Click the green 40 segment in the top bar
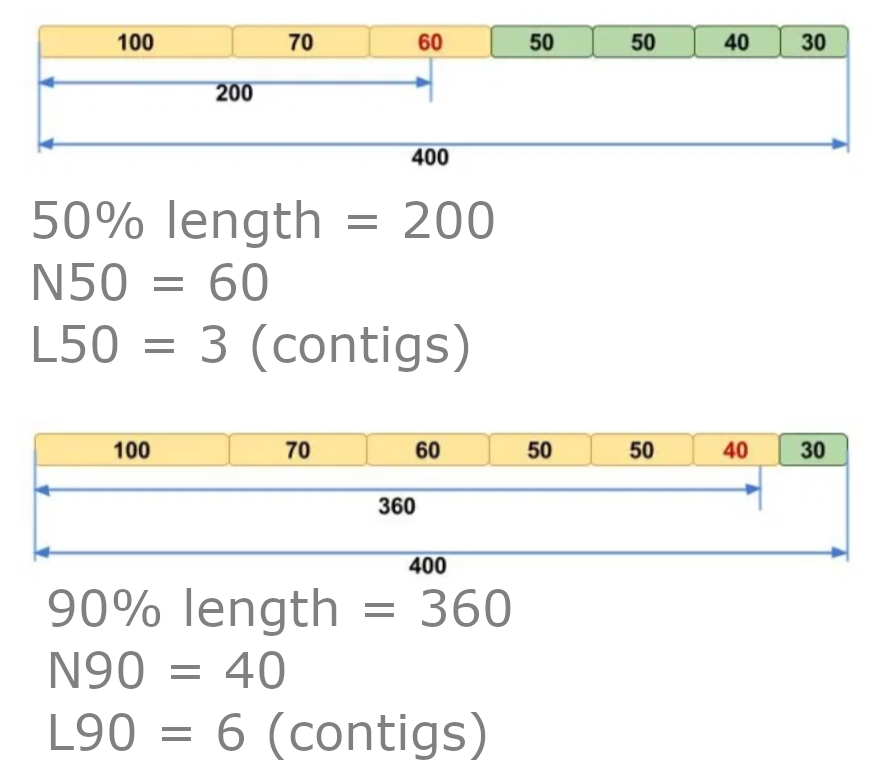Image resolution: width=876 pixels, height=781 pixels. pyautogui.click(x=736, y=42)
